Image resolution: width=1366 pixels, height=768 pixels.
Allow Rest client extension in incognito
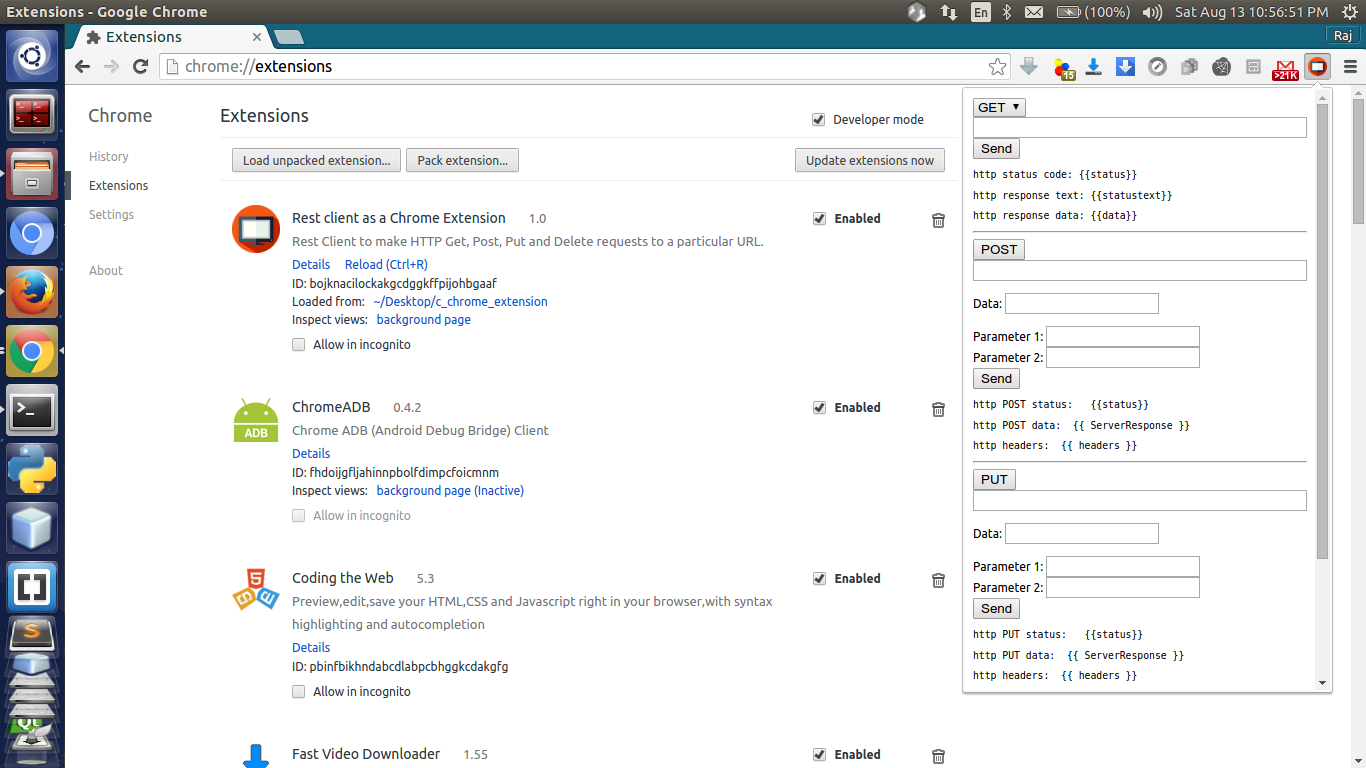(299, 345)
